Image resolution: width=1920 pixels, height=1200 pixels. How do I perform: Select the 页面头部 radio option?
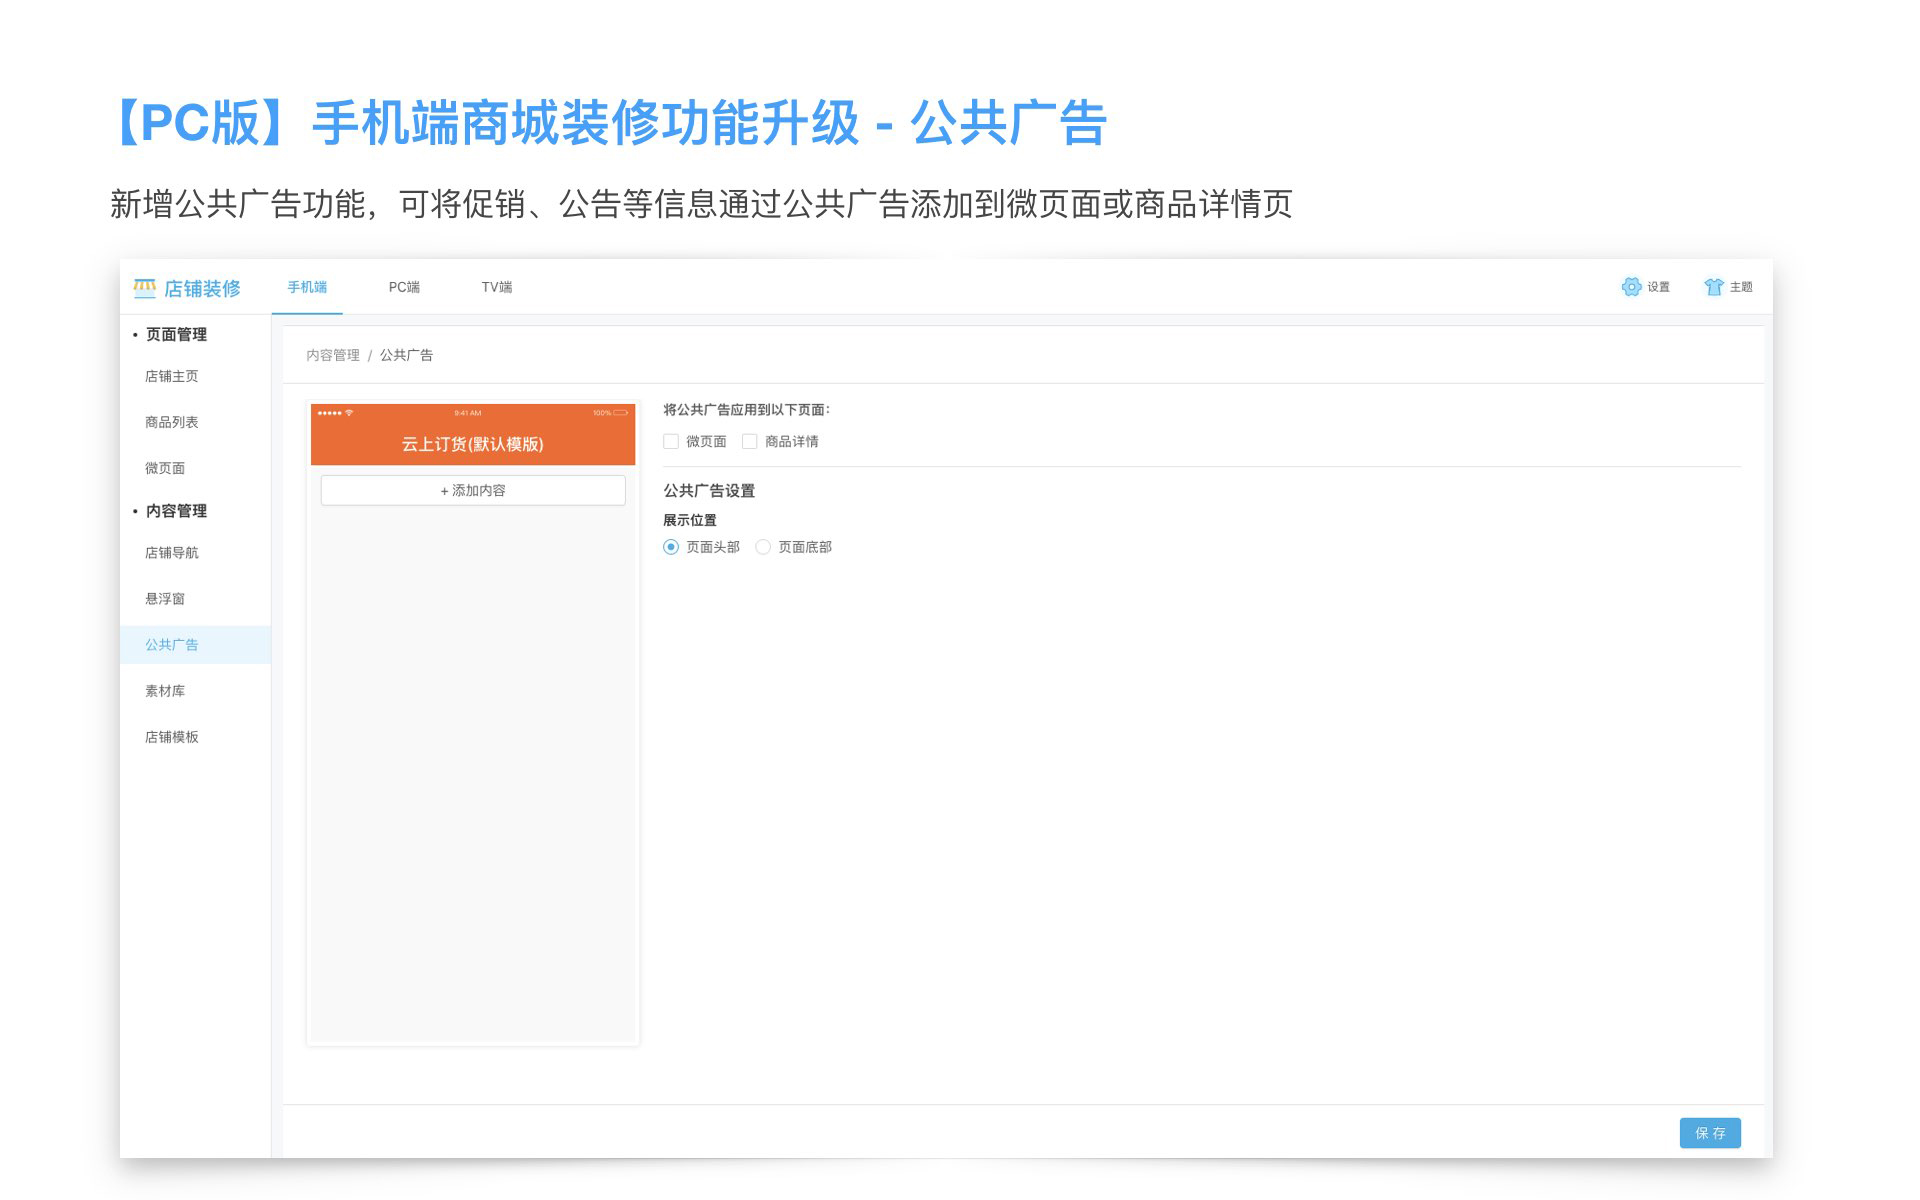[671, 547]
